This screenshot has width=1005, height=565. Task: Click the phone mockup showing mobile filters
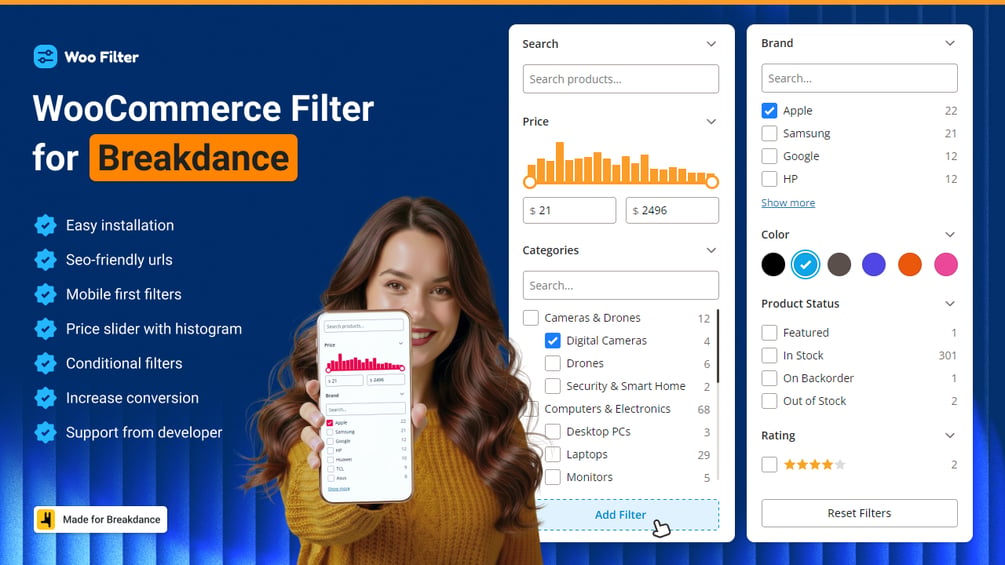365,406
